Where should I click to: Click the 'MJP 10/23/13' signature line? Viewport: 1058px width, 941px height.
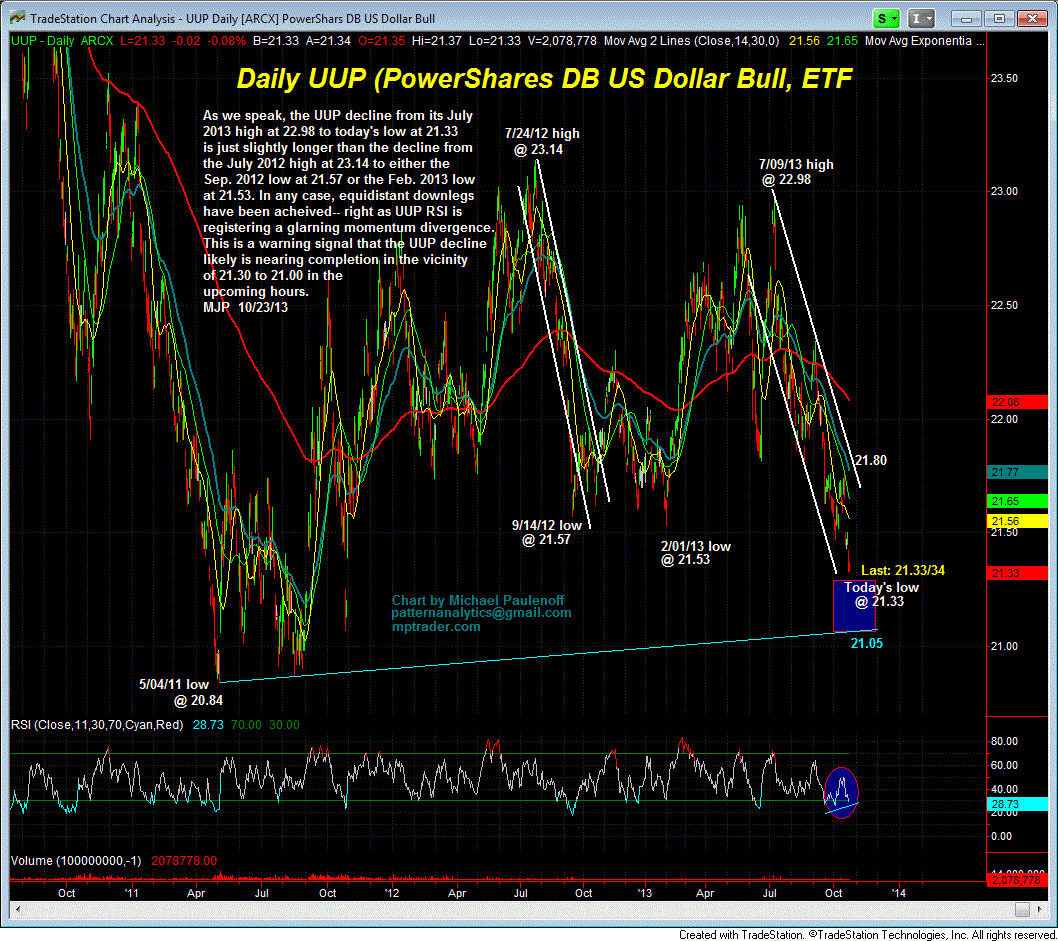pyautogui.click(x=246, y=308)
